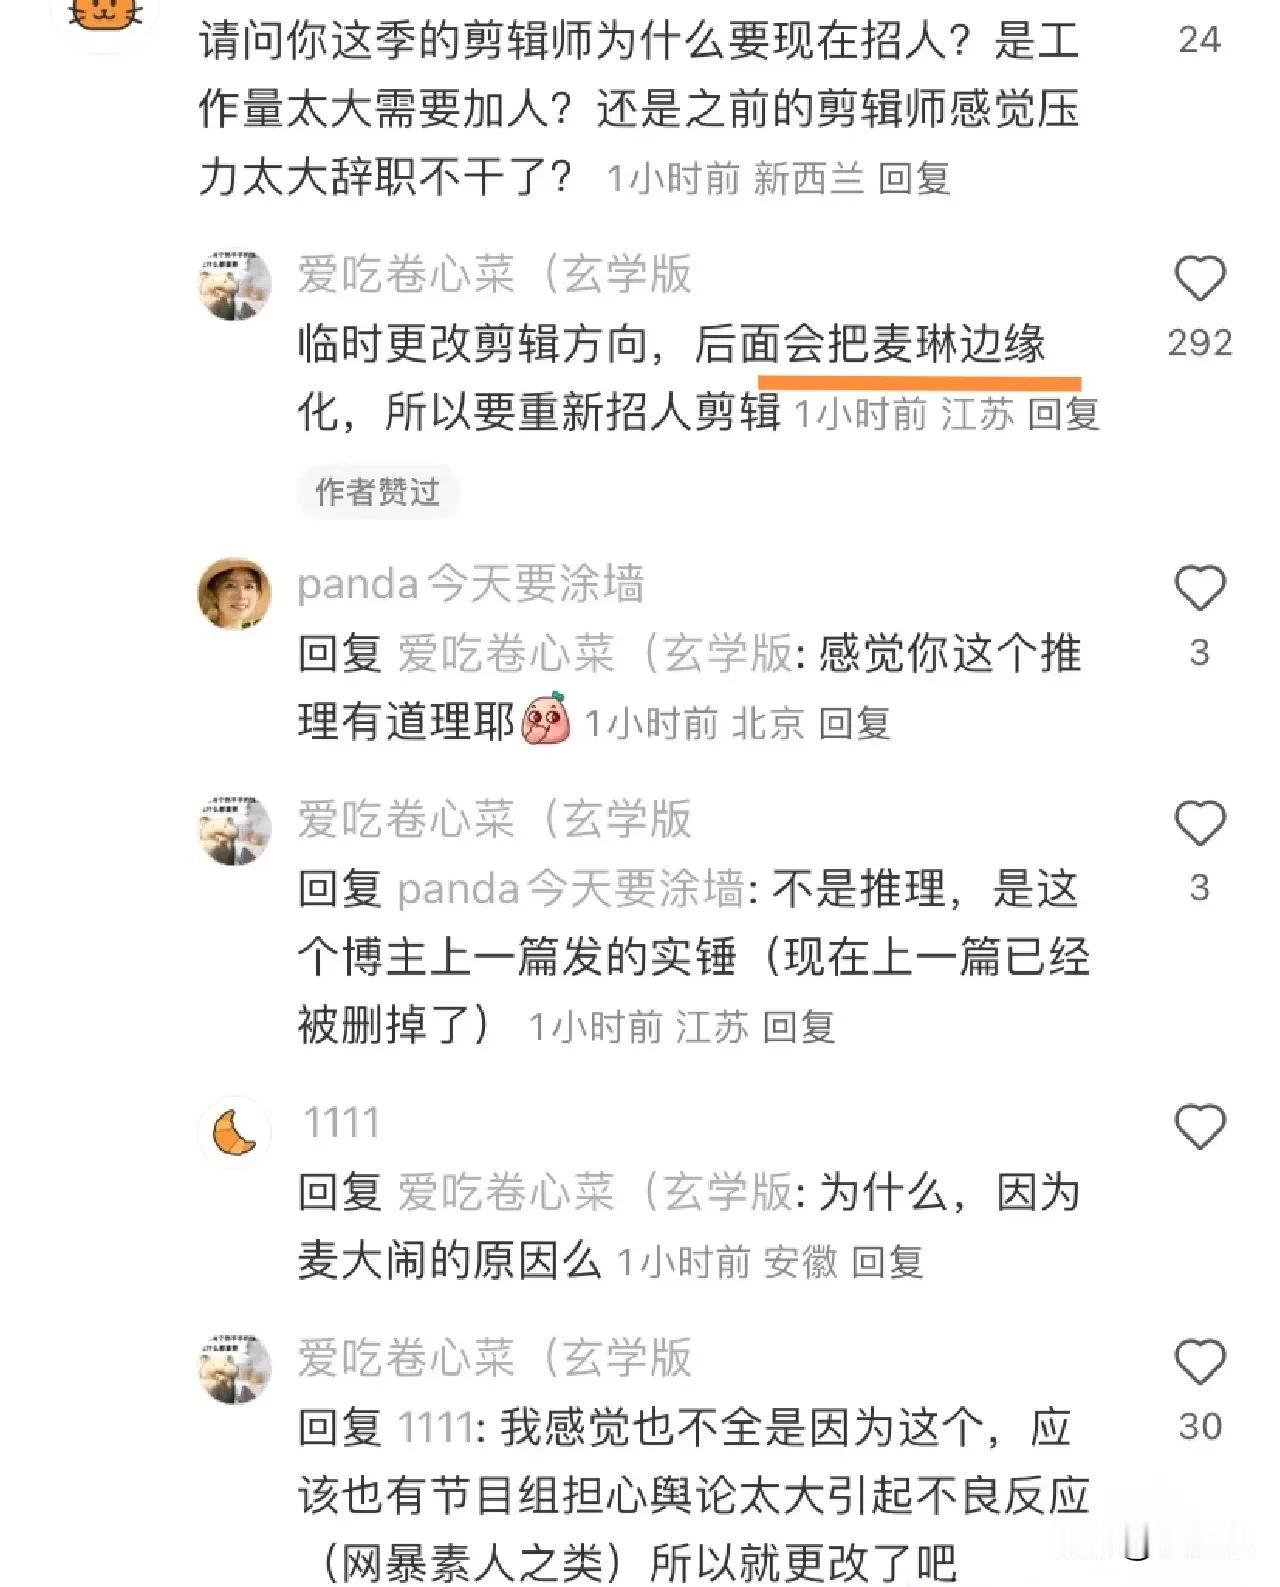The image size is (1280, 1587).
Task: Like the reply mentioning 上一篇发的实锤
Action: 1200,823
